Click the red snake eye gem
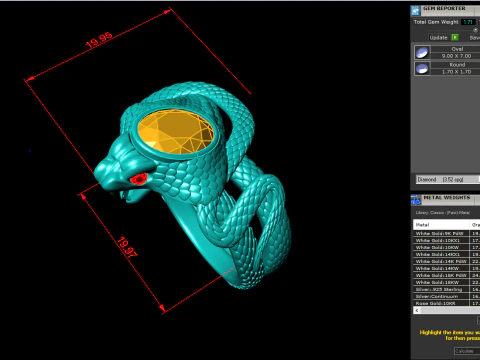Image resolution: width=480 pixels, height=360 pixels. pos(139,179)
